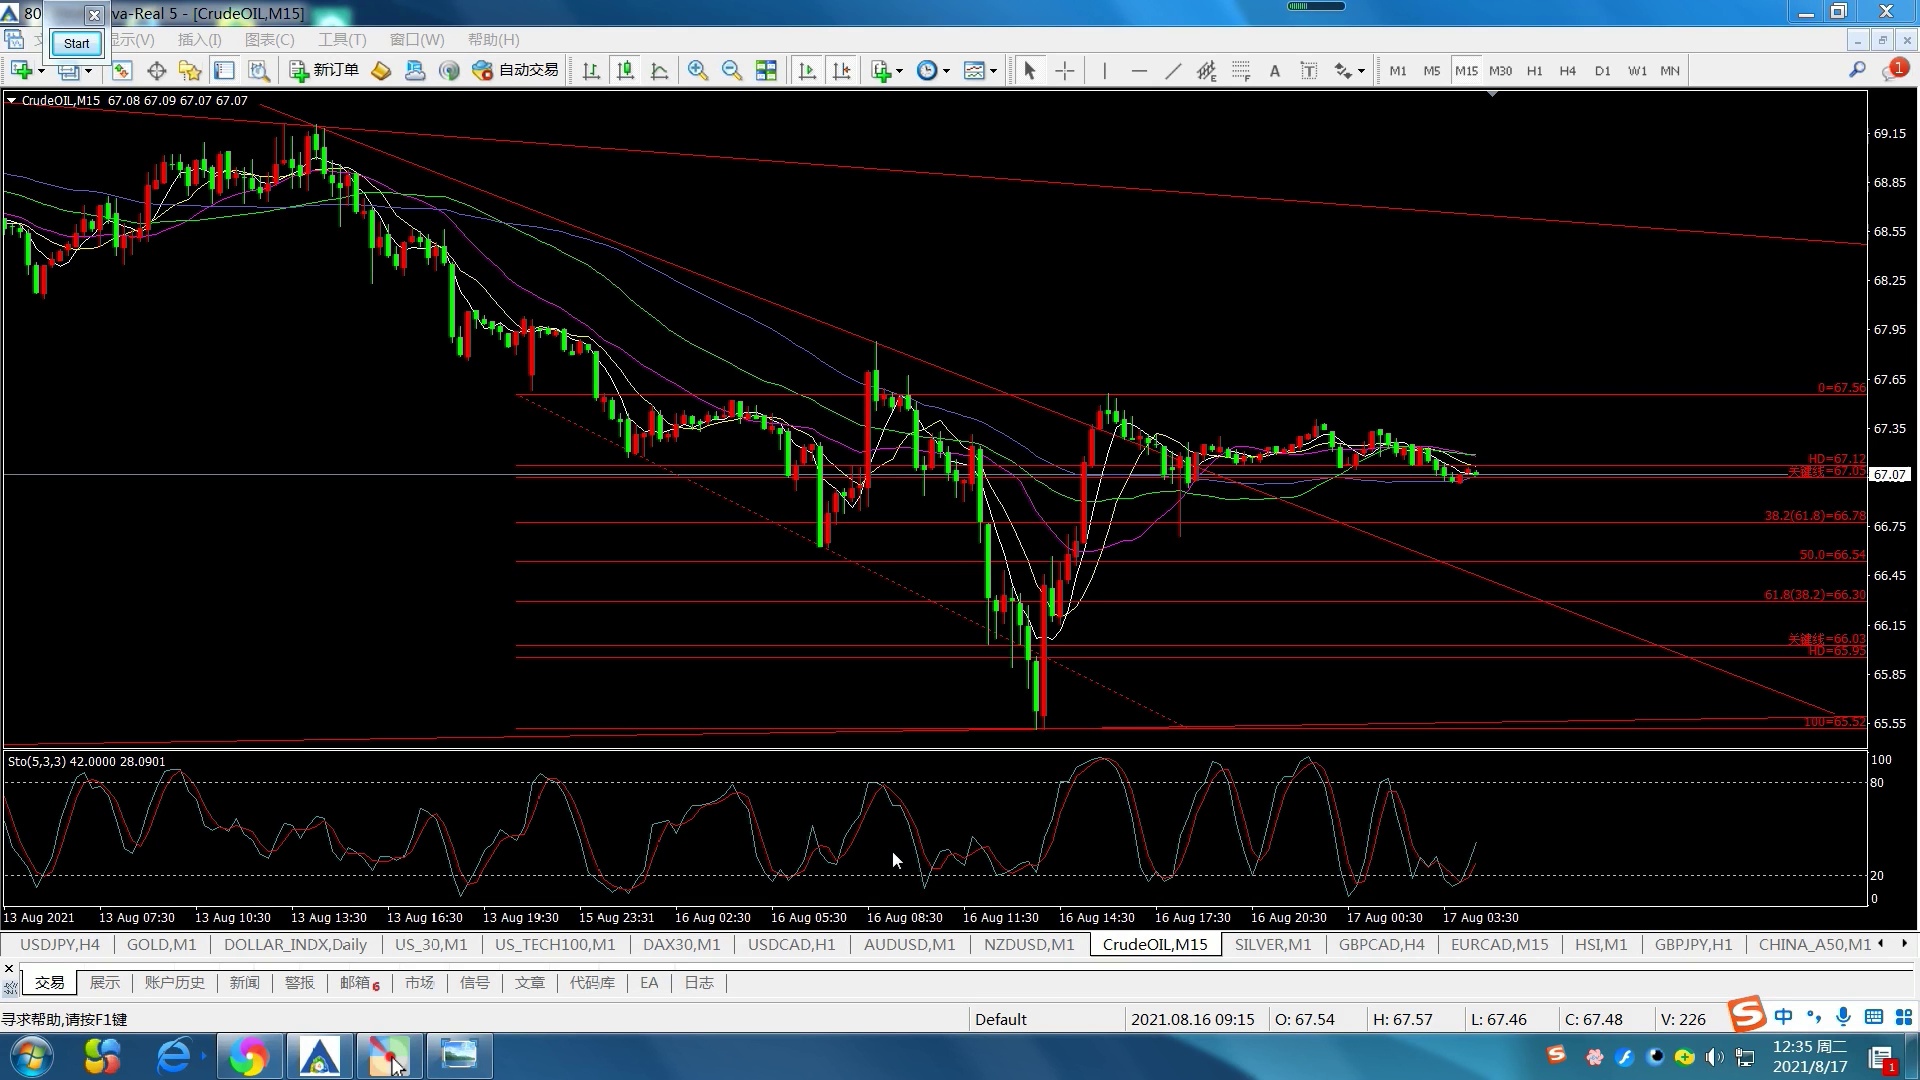Select the horizontal line tool
This screenshot has width=1920, height=1080.
[x=1138, y=71]
